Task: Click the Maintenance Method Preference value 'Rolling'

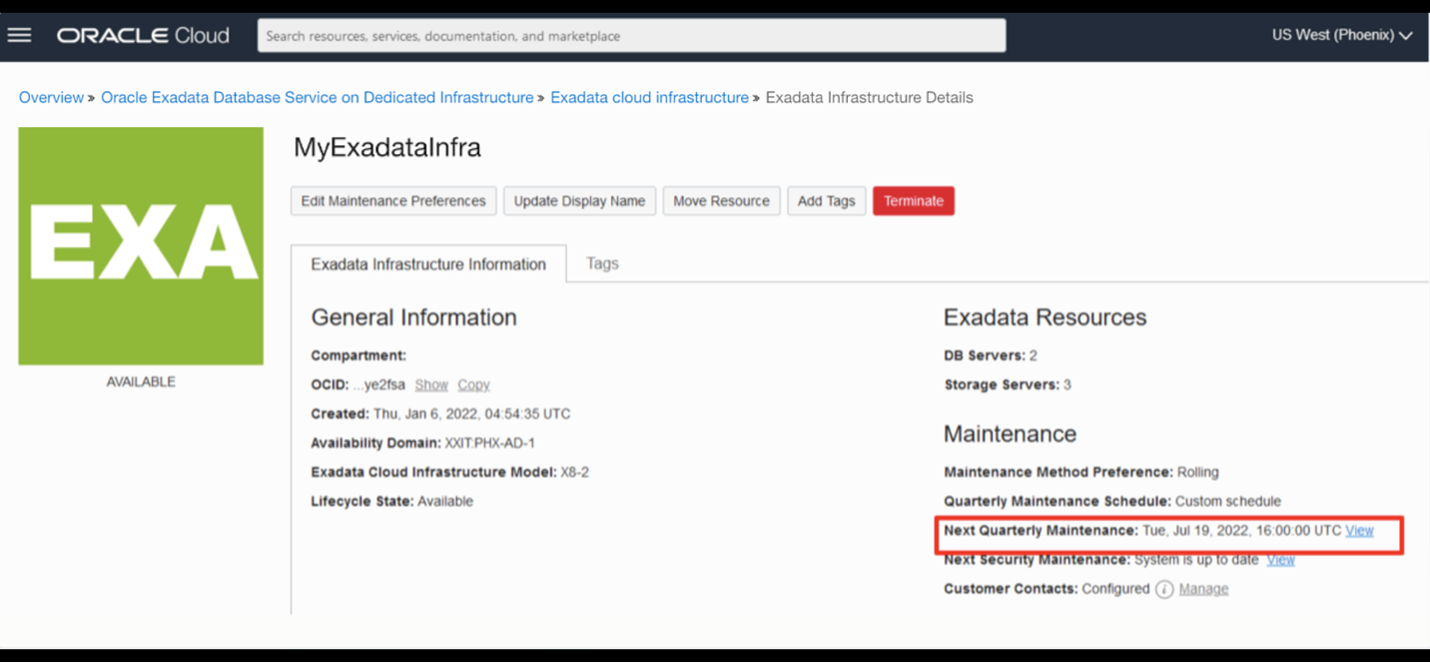Action: [1198, 472]
